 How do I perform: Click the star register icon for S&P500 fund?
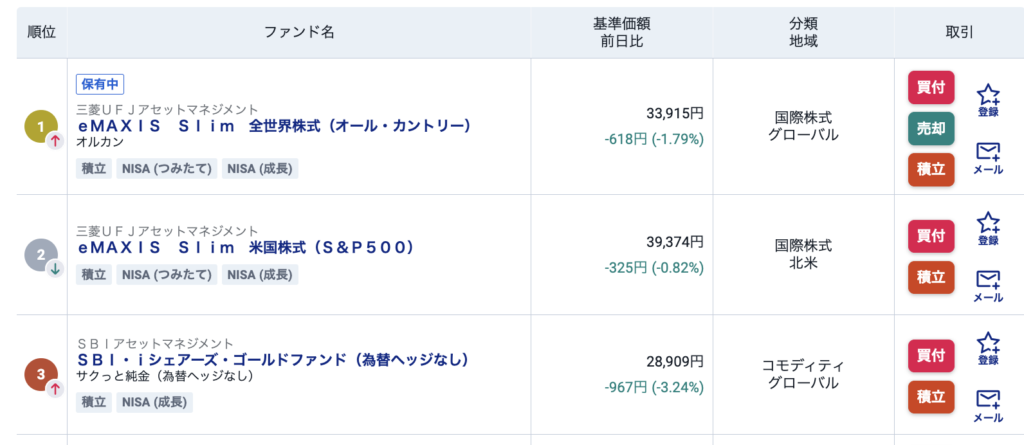[x=988, y=227]
